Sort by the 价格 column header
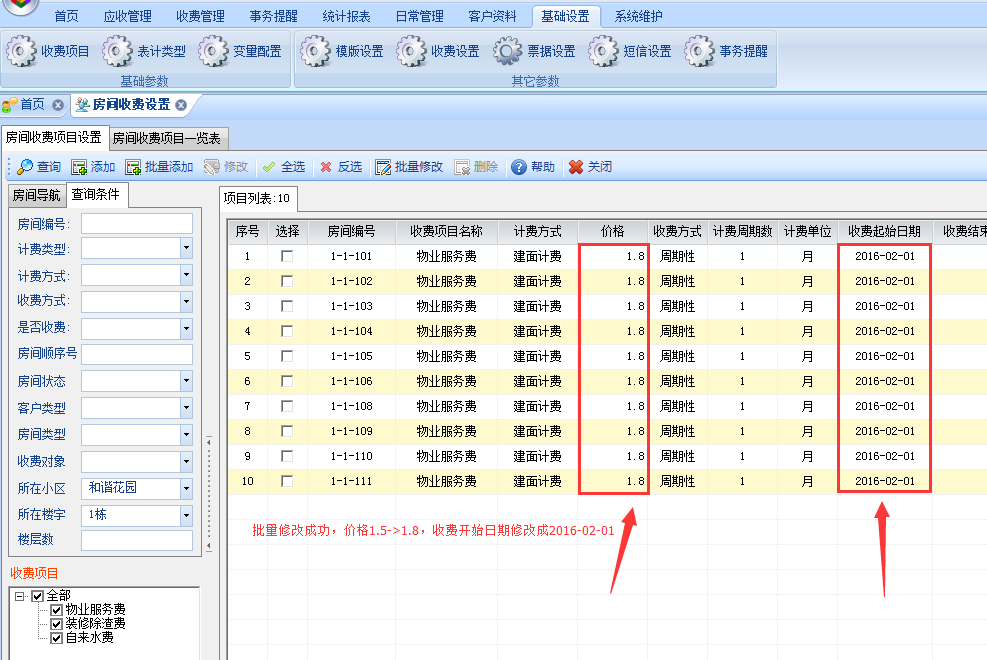Screen dimensions: 987x660 [612, 232]
